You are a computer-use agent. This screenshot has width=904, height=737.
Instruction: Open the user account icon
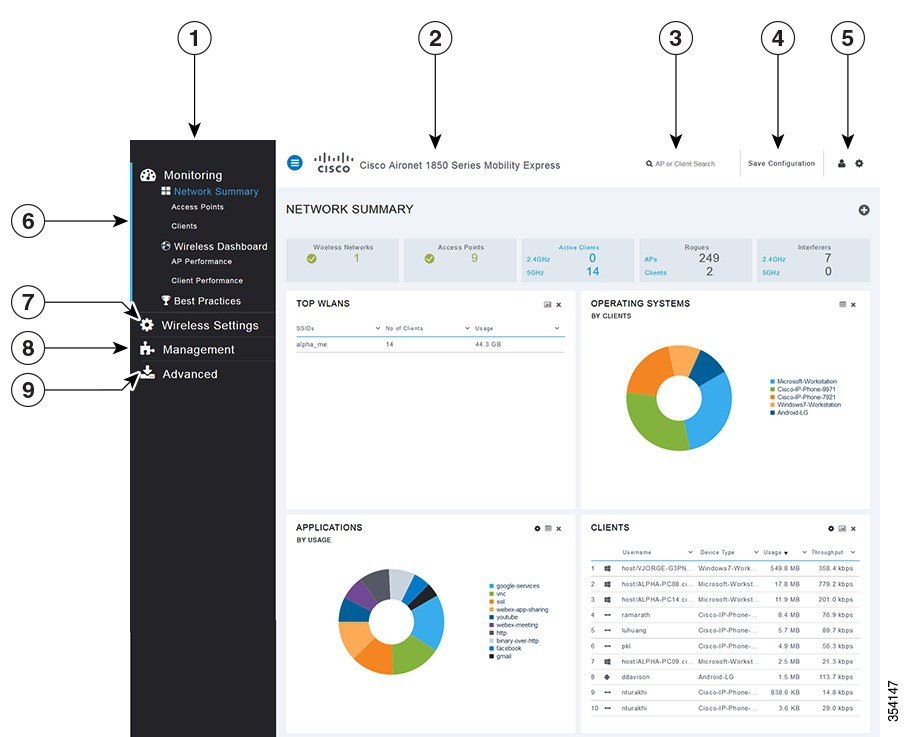point(842,163)
